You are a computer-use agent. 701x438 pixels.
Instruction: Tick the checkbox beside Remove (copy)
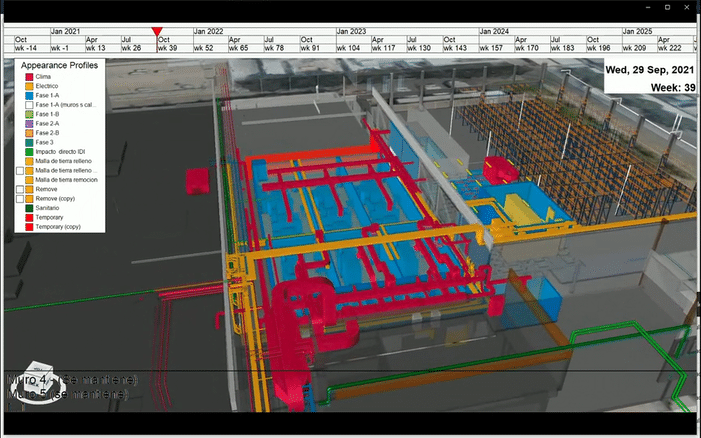point(20,198)
